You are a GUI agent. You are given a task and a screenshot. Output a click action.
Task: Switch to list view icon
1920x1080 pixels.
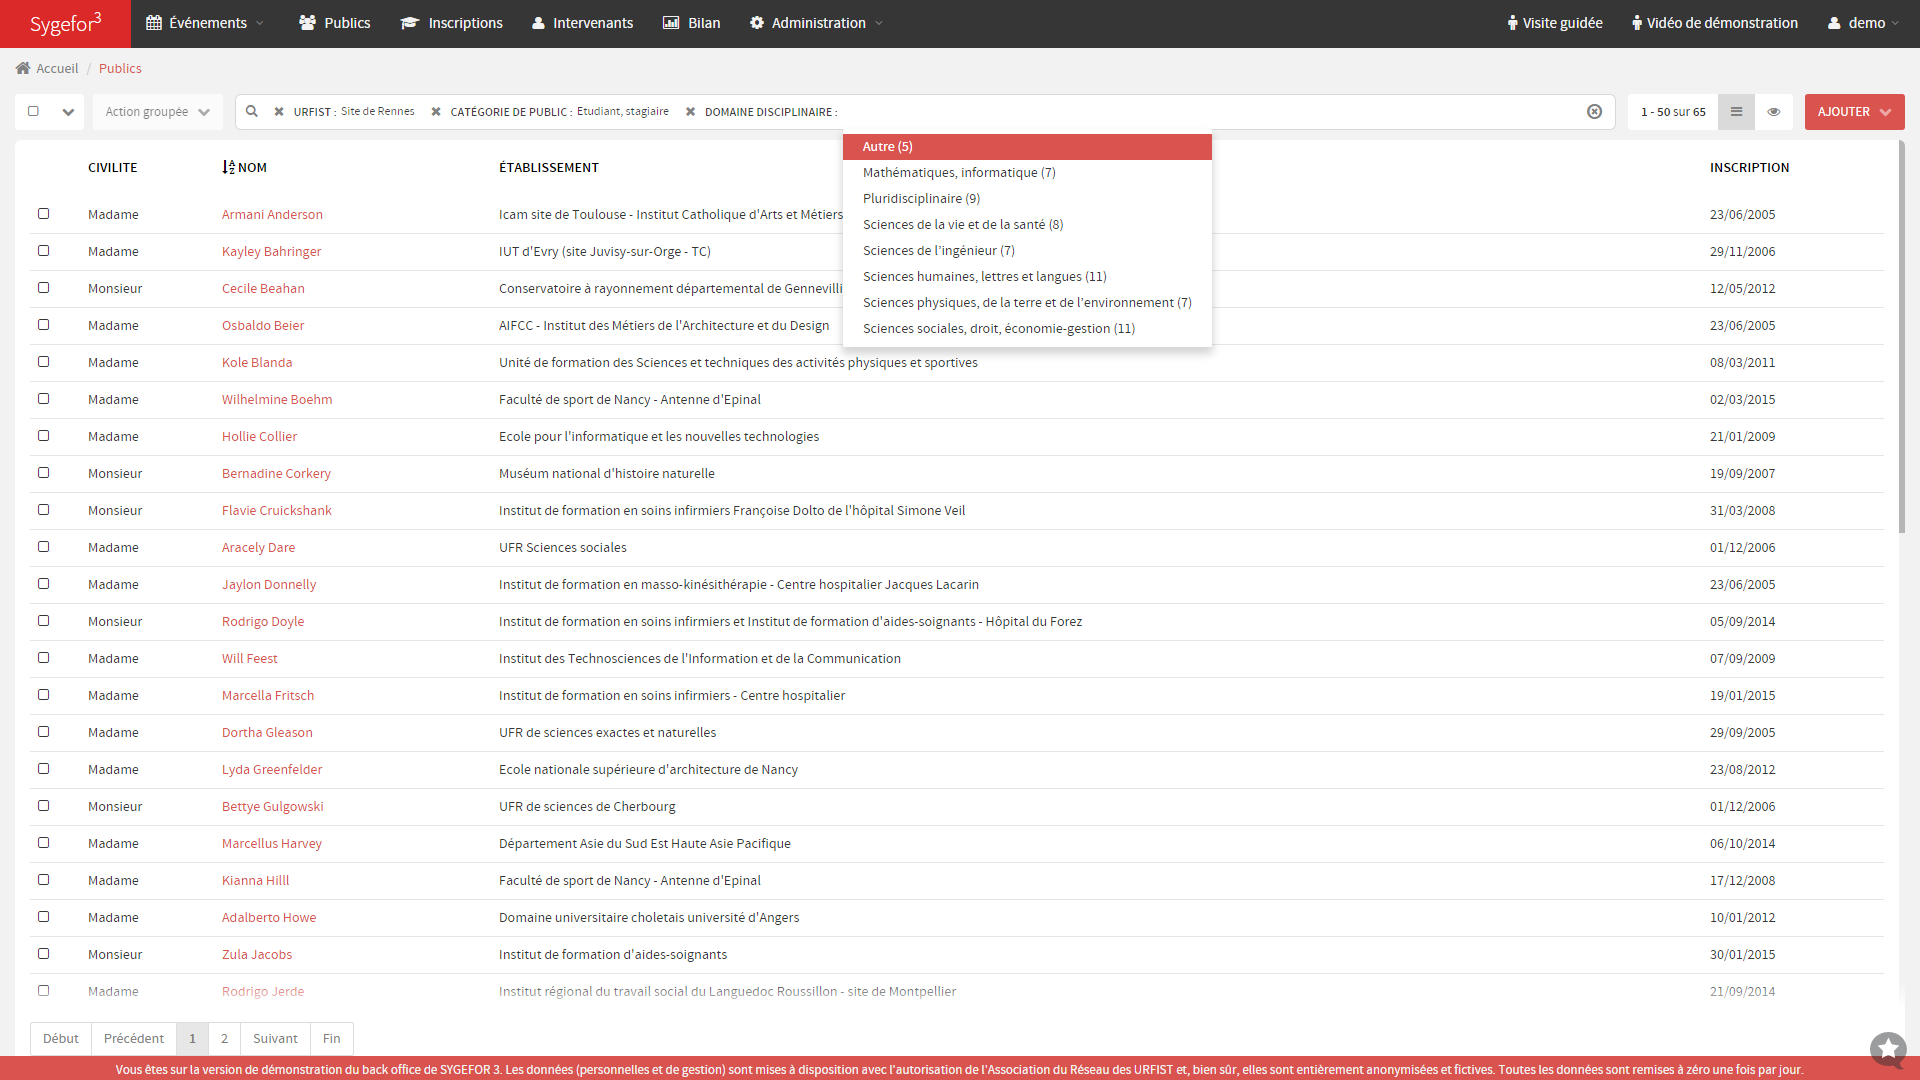1736,112
